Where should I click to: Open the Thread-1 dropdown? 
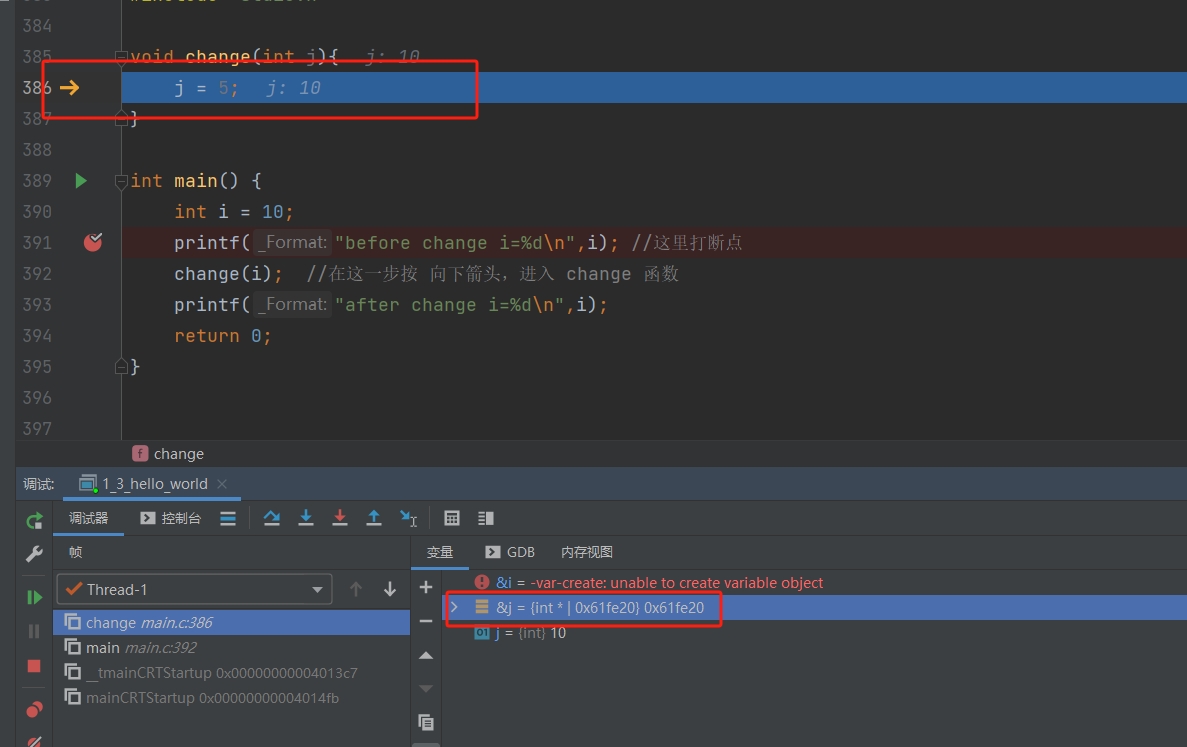[x=194, y=590]
